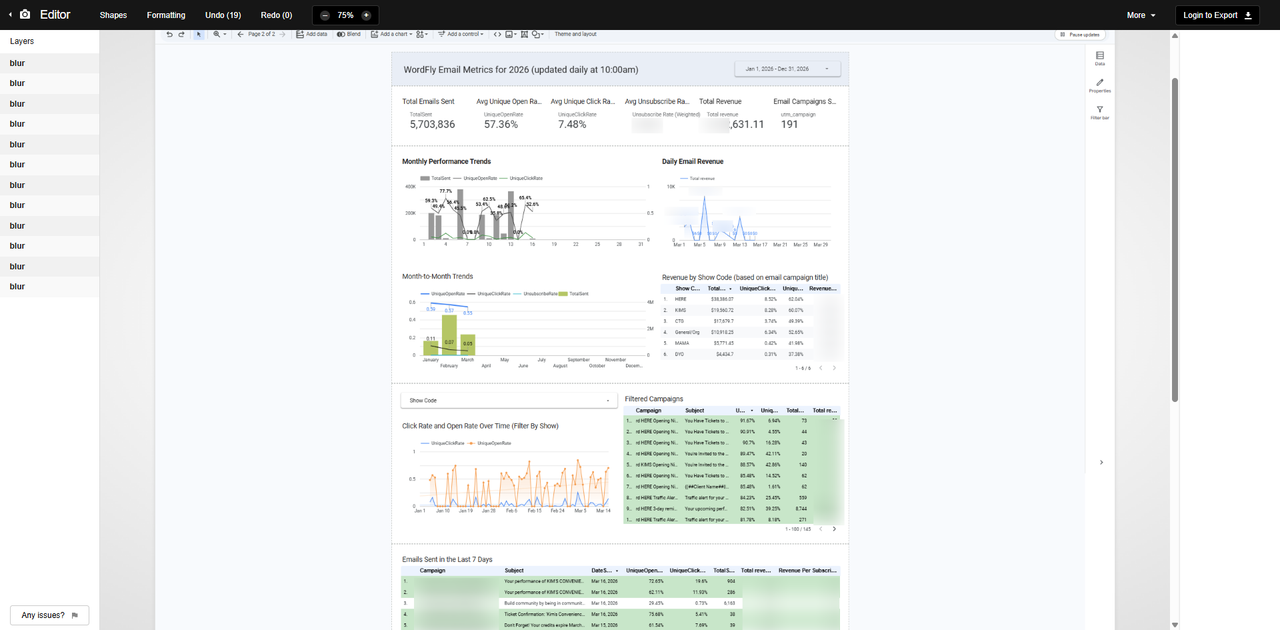The image size is (1280, 630).
Task: Click the redo arrow in the report toolbar
Action: coord(181,34)
